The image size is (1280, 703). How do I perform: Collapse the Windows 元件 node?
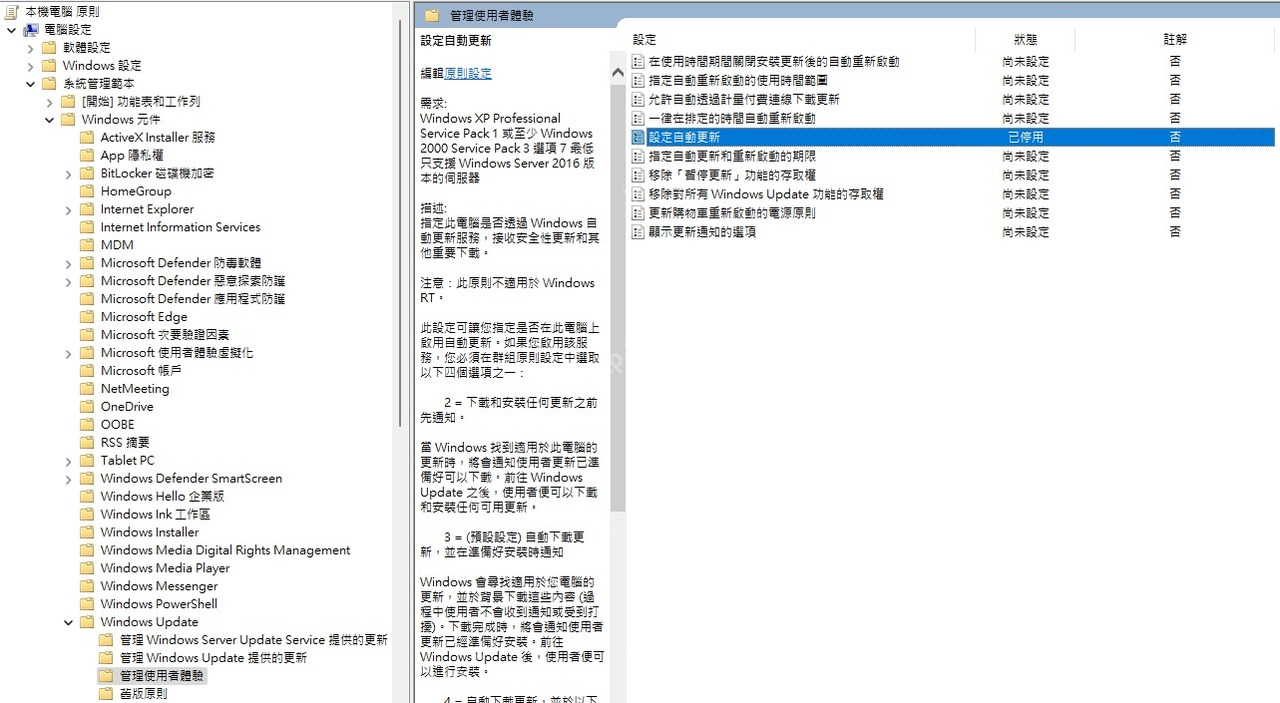point(49,120)
